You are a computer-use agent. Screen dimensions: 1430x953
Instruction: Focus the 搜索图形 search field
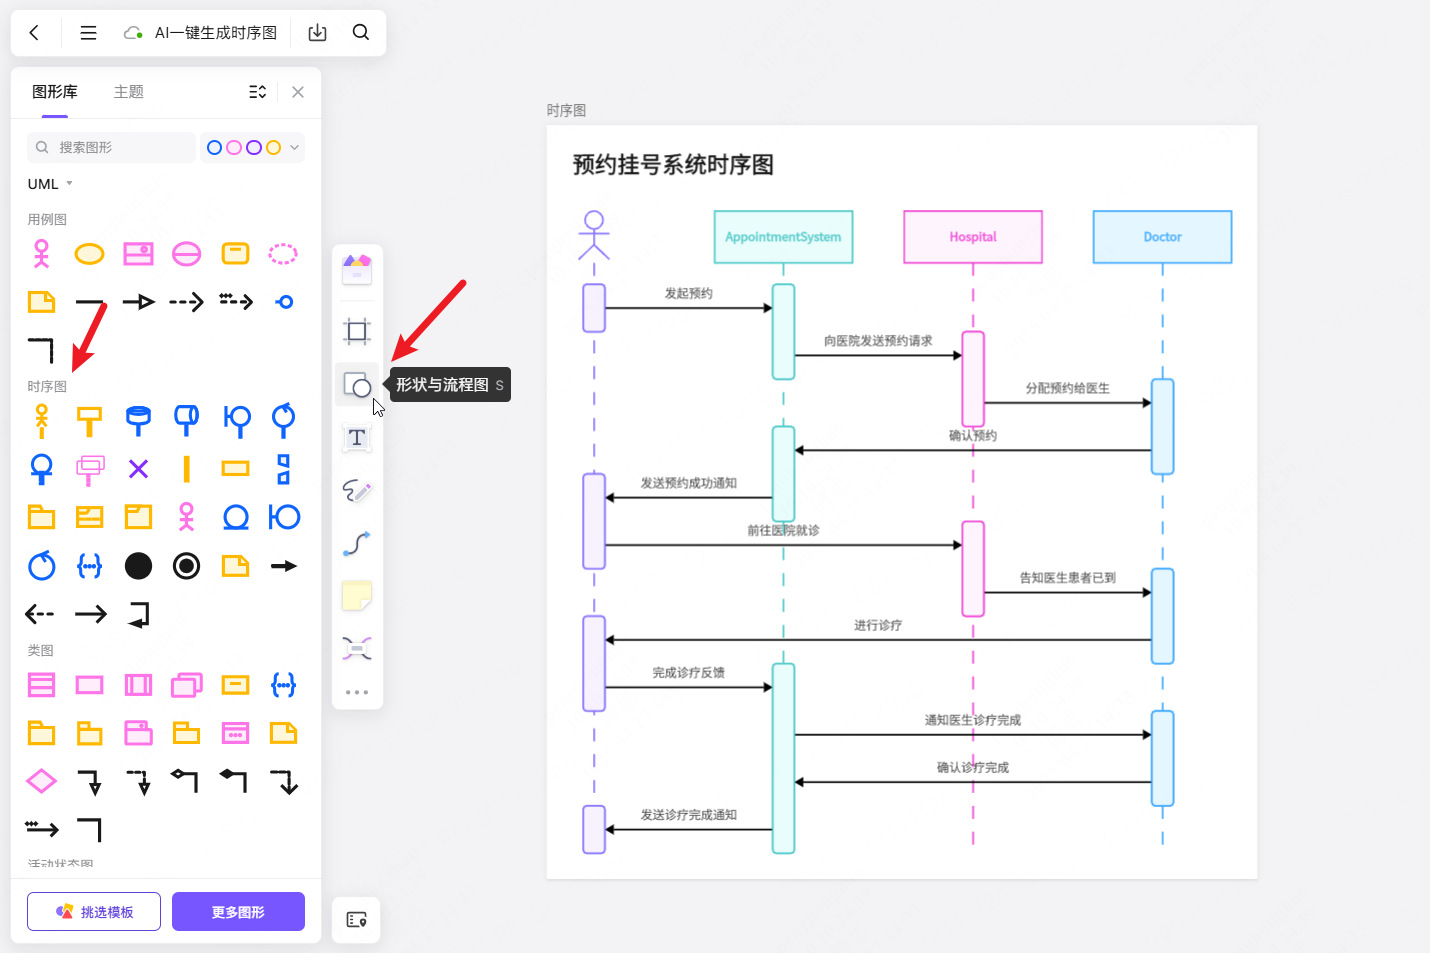pyautogui.click(x=111, y=147)
